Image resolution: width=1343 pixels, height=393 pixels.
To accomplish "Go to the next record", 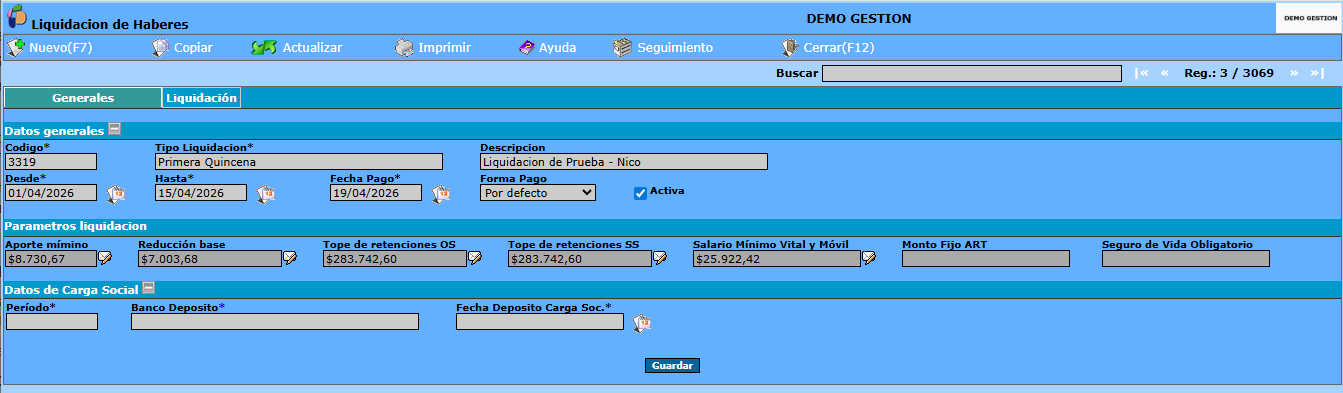I will pyautogui.click(x=1294, y=73).
